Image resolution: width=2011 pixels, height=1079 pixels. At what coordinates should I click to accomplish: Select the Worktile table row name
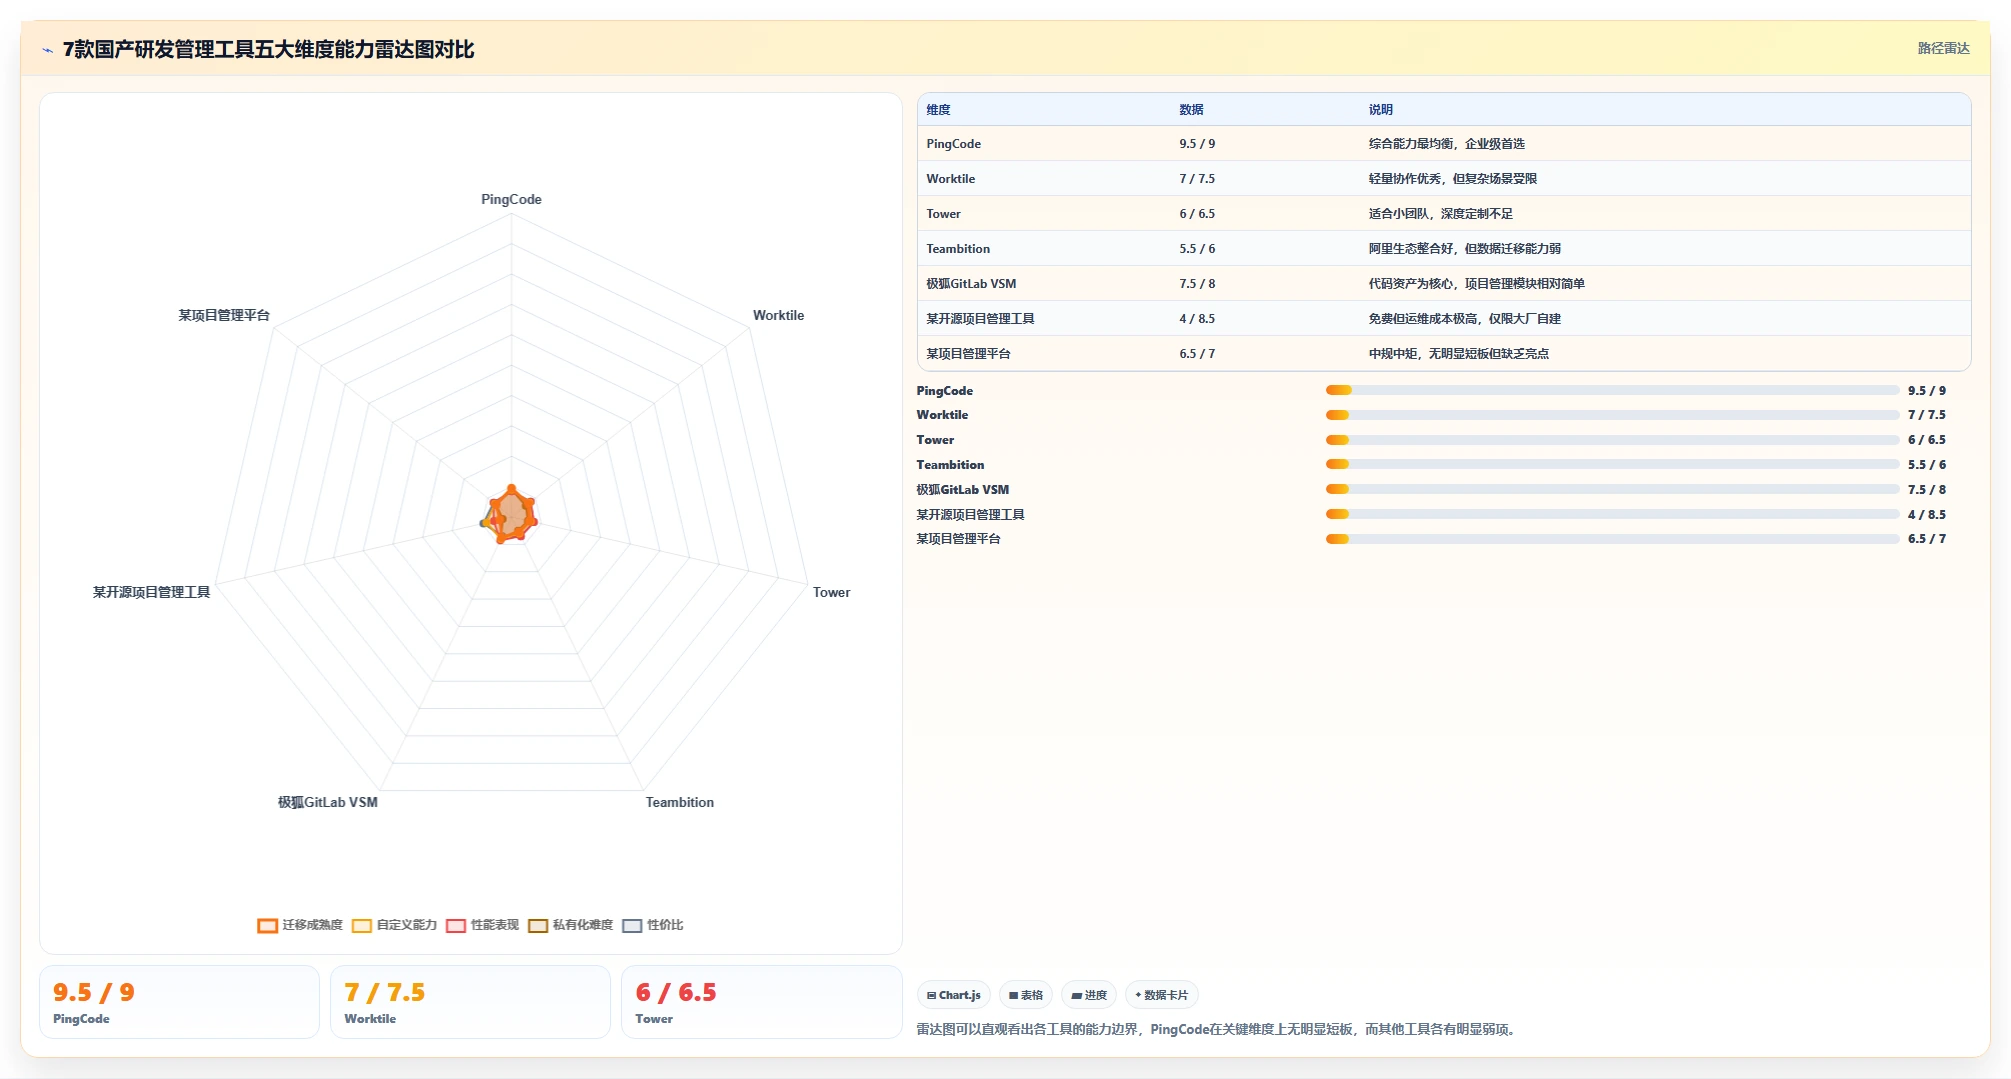[950, 179]
